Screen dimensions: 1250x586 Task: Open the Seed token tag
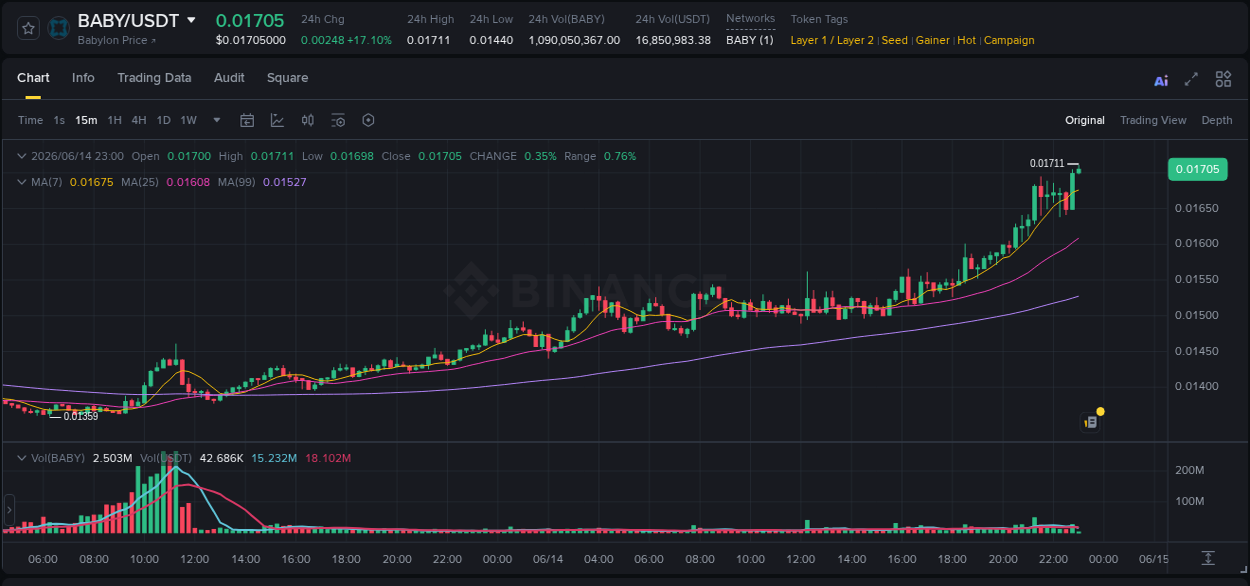pyautogui.click(x=894, y=40)
